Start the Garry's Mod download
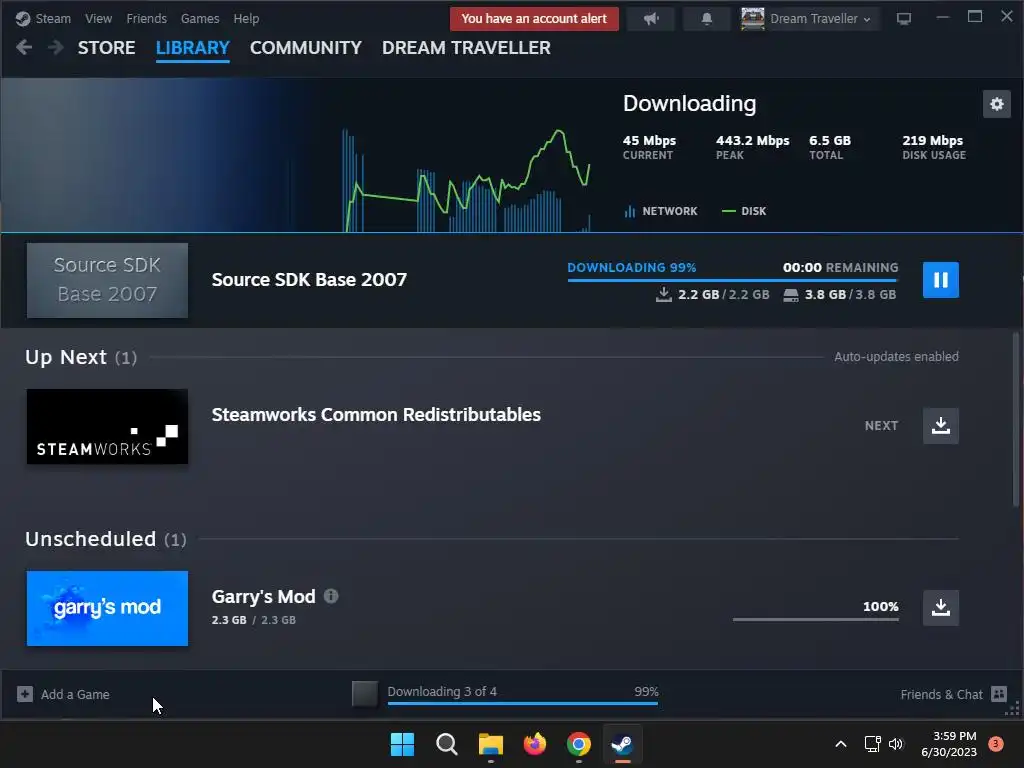This screenshot has height=768, width=1024. tap(940, 607)
